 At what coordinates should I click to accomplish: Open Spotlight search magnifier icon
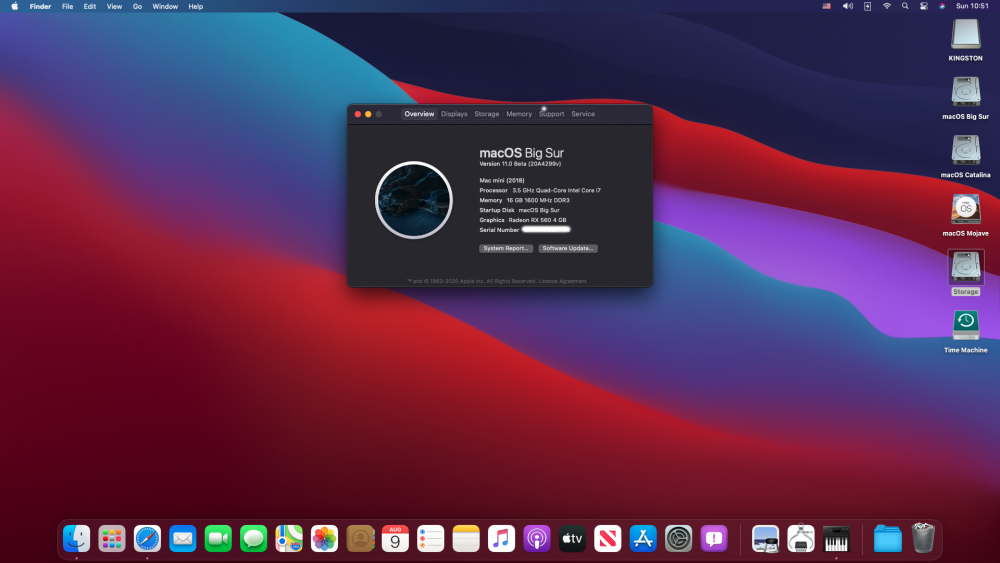click(905, 6)
